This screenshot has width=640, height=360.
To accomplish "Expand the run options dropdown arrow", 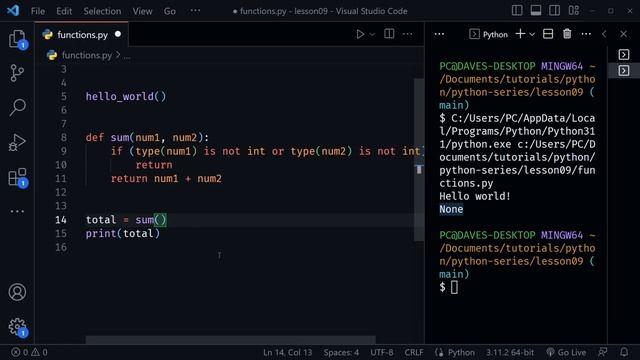I will coord(372,35).
